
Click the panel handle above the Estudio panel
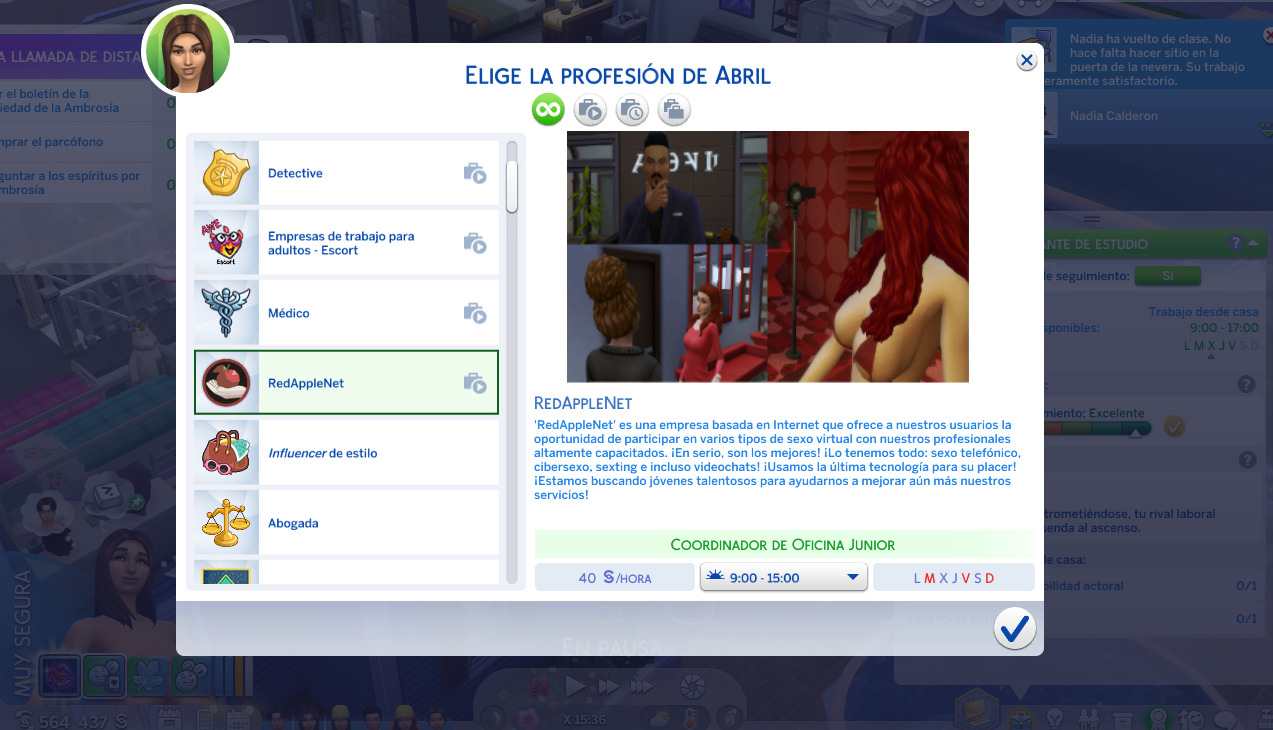(x=1092, y=219)
